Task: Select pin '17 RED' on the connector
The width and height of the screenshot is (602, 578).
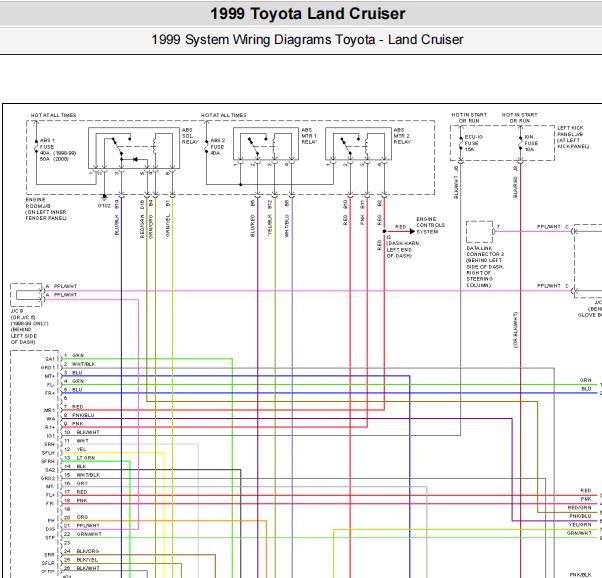Action: coord(76,492)
